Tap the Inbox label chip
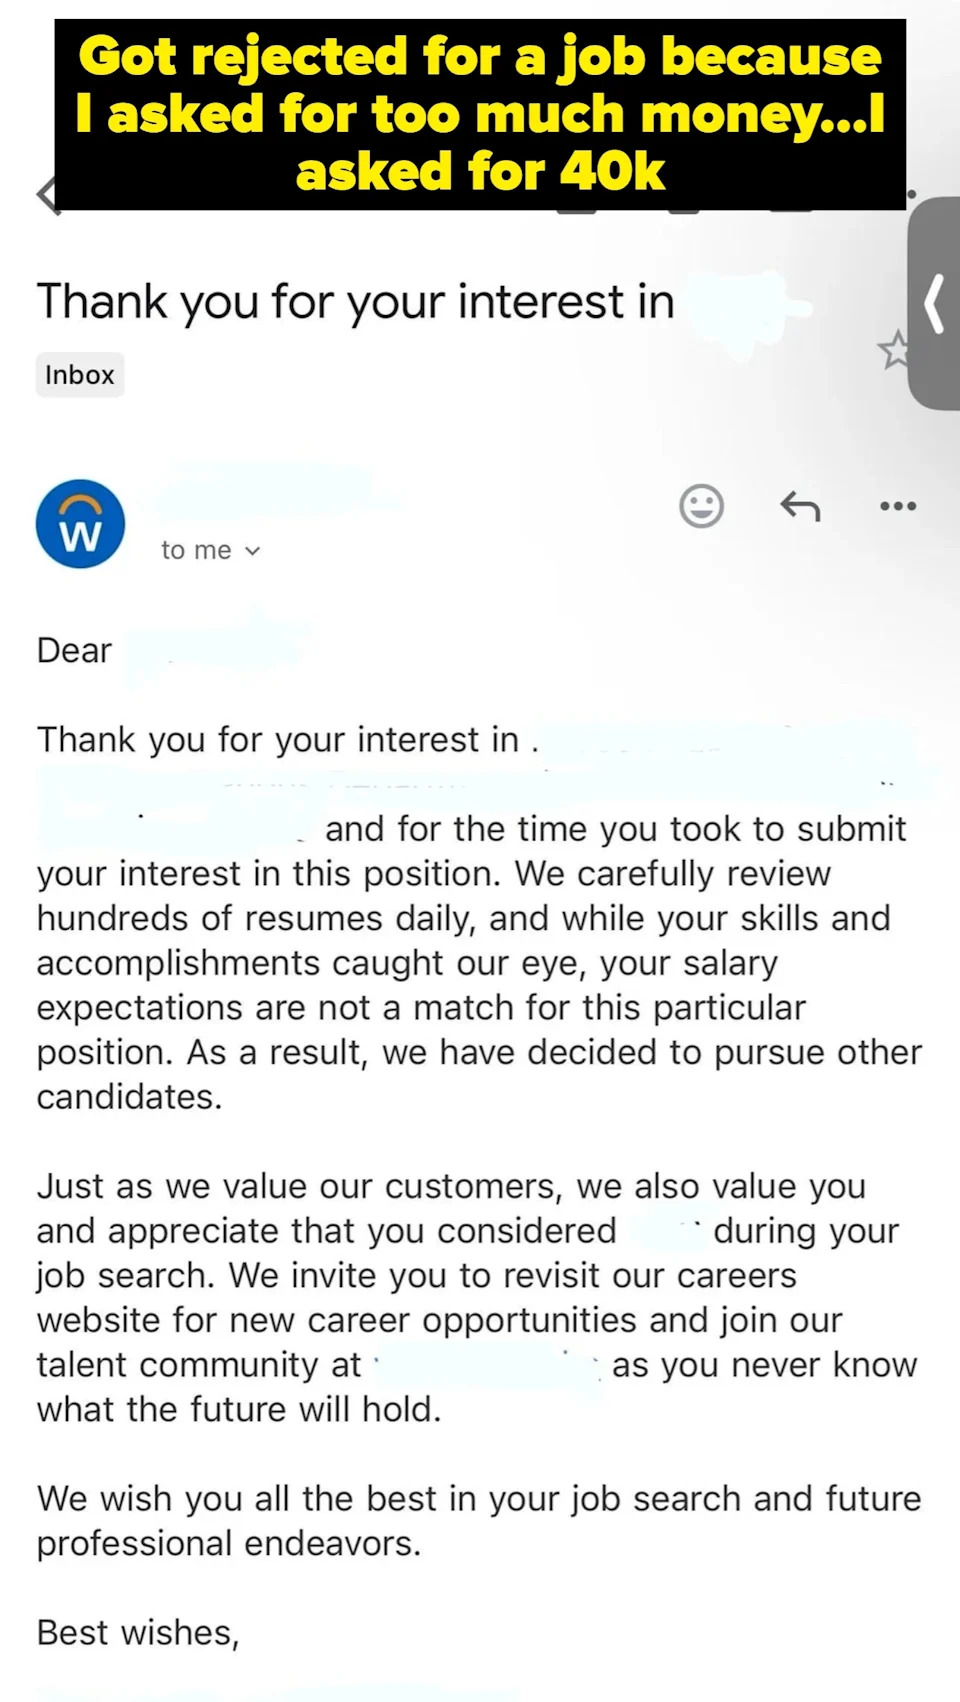This screenshot has width=960, height=1702. [80, 375]
